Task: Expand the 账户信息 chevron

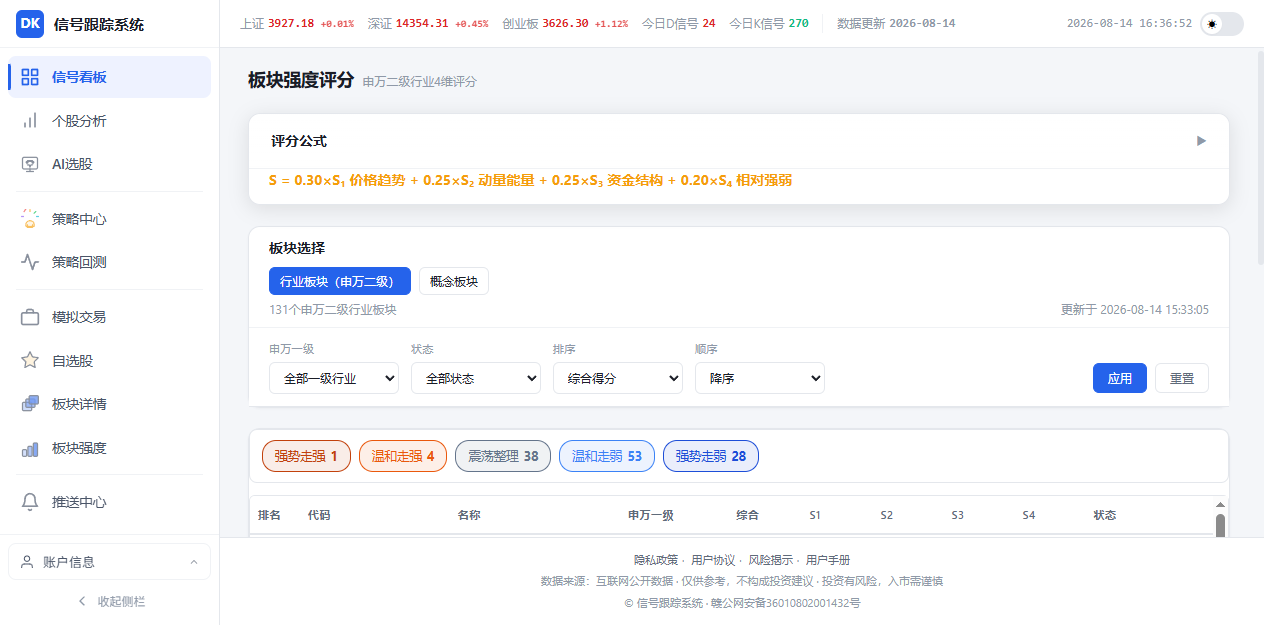Action: tap(193, 562)
